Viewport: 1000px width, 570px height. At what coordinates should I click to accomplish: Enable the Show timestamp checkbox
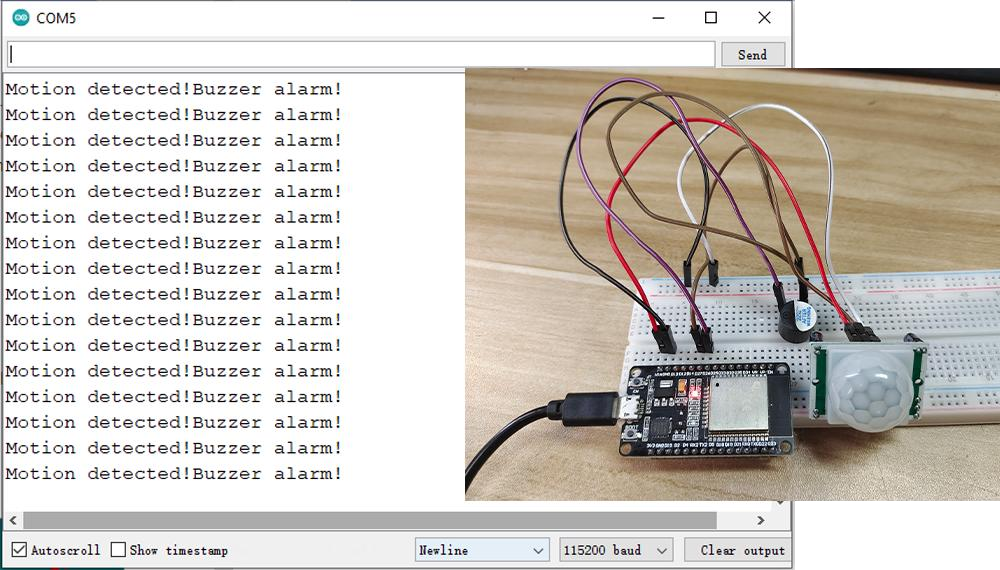point(118,550)
